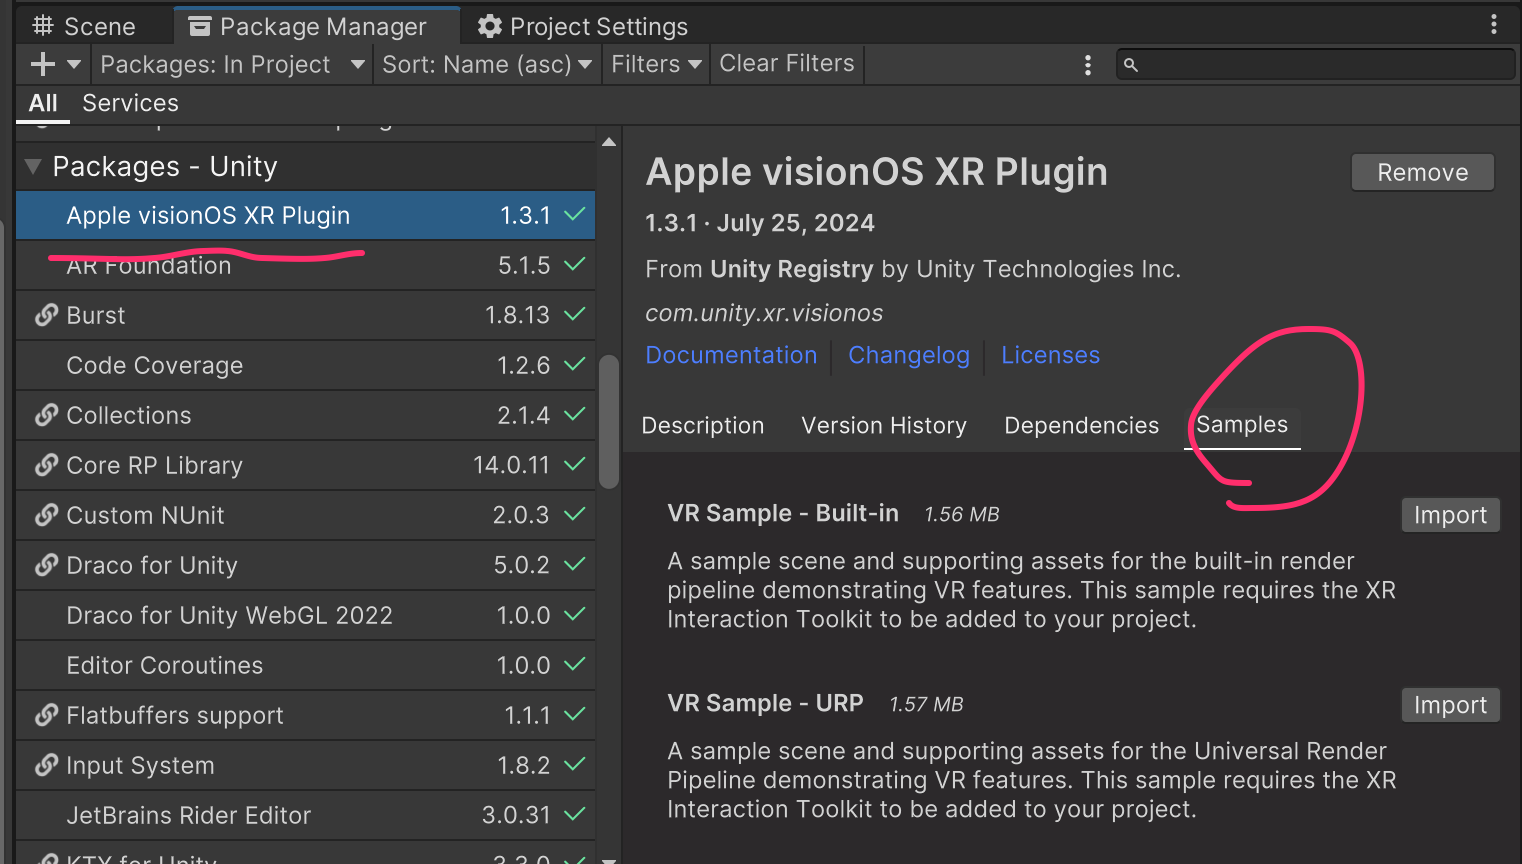The height and width of the screenshot is (864, 1522).
Task: Click the installed checkmark for AR Foundation
Action: pyautogui.click(x=575, y=265)
